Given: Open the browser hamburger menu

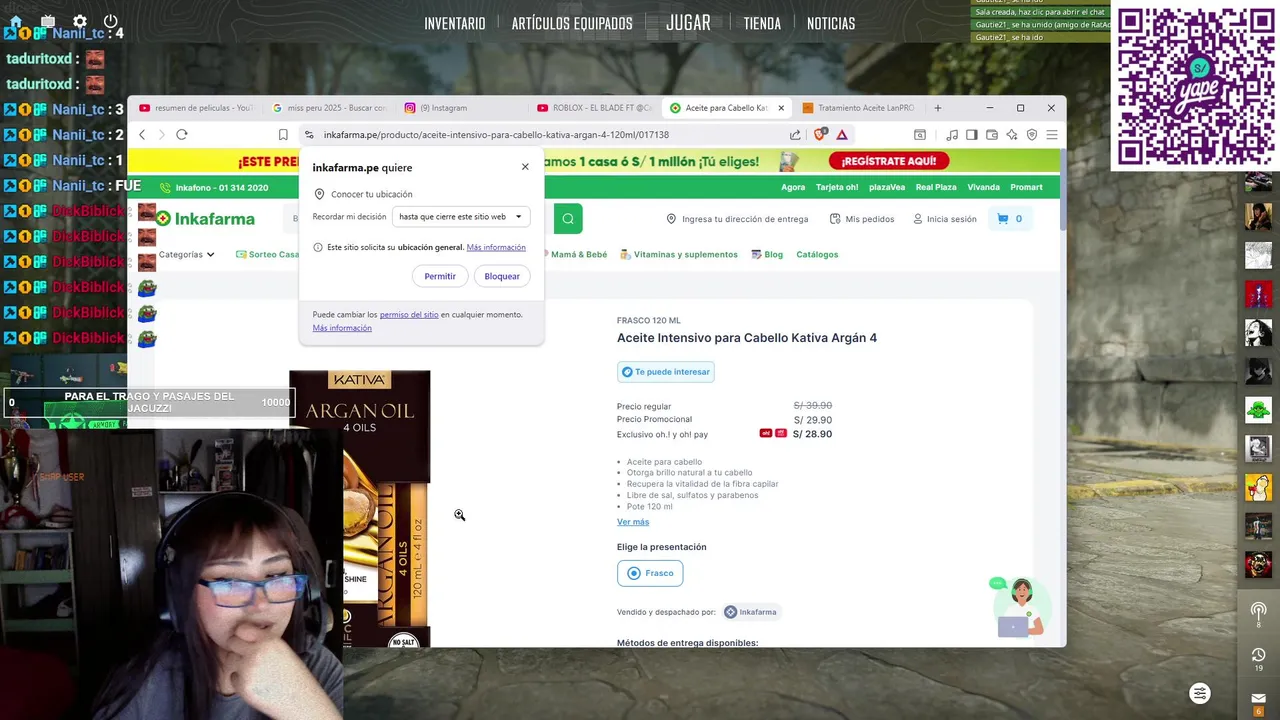Looking at the screenshot, I should [1052, 135].
